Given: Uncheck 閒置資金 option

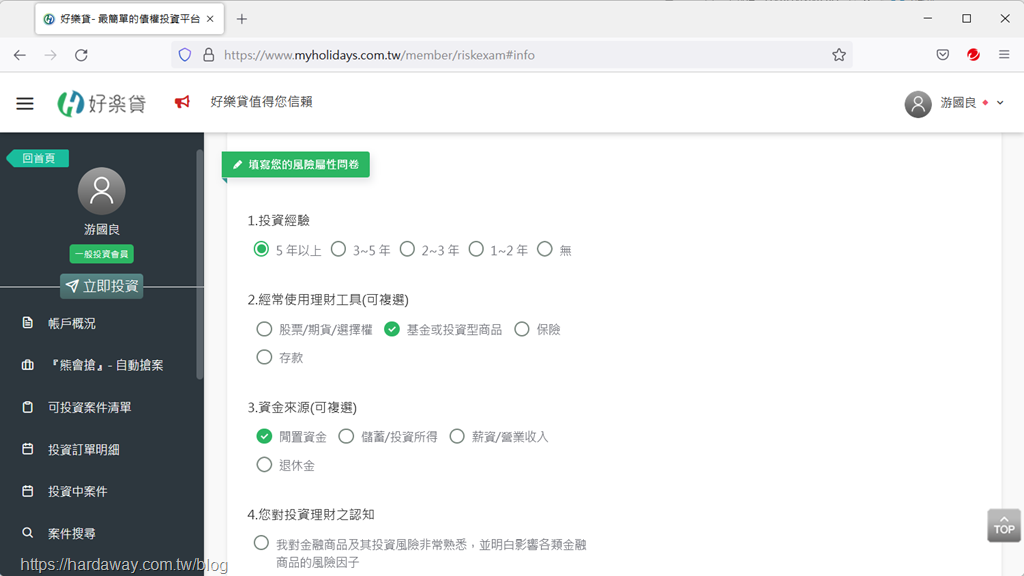Looking at the screenshot, I should tap(264, 436).
